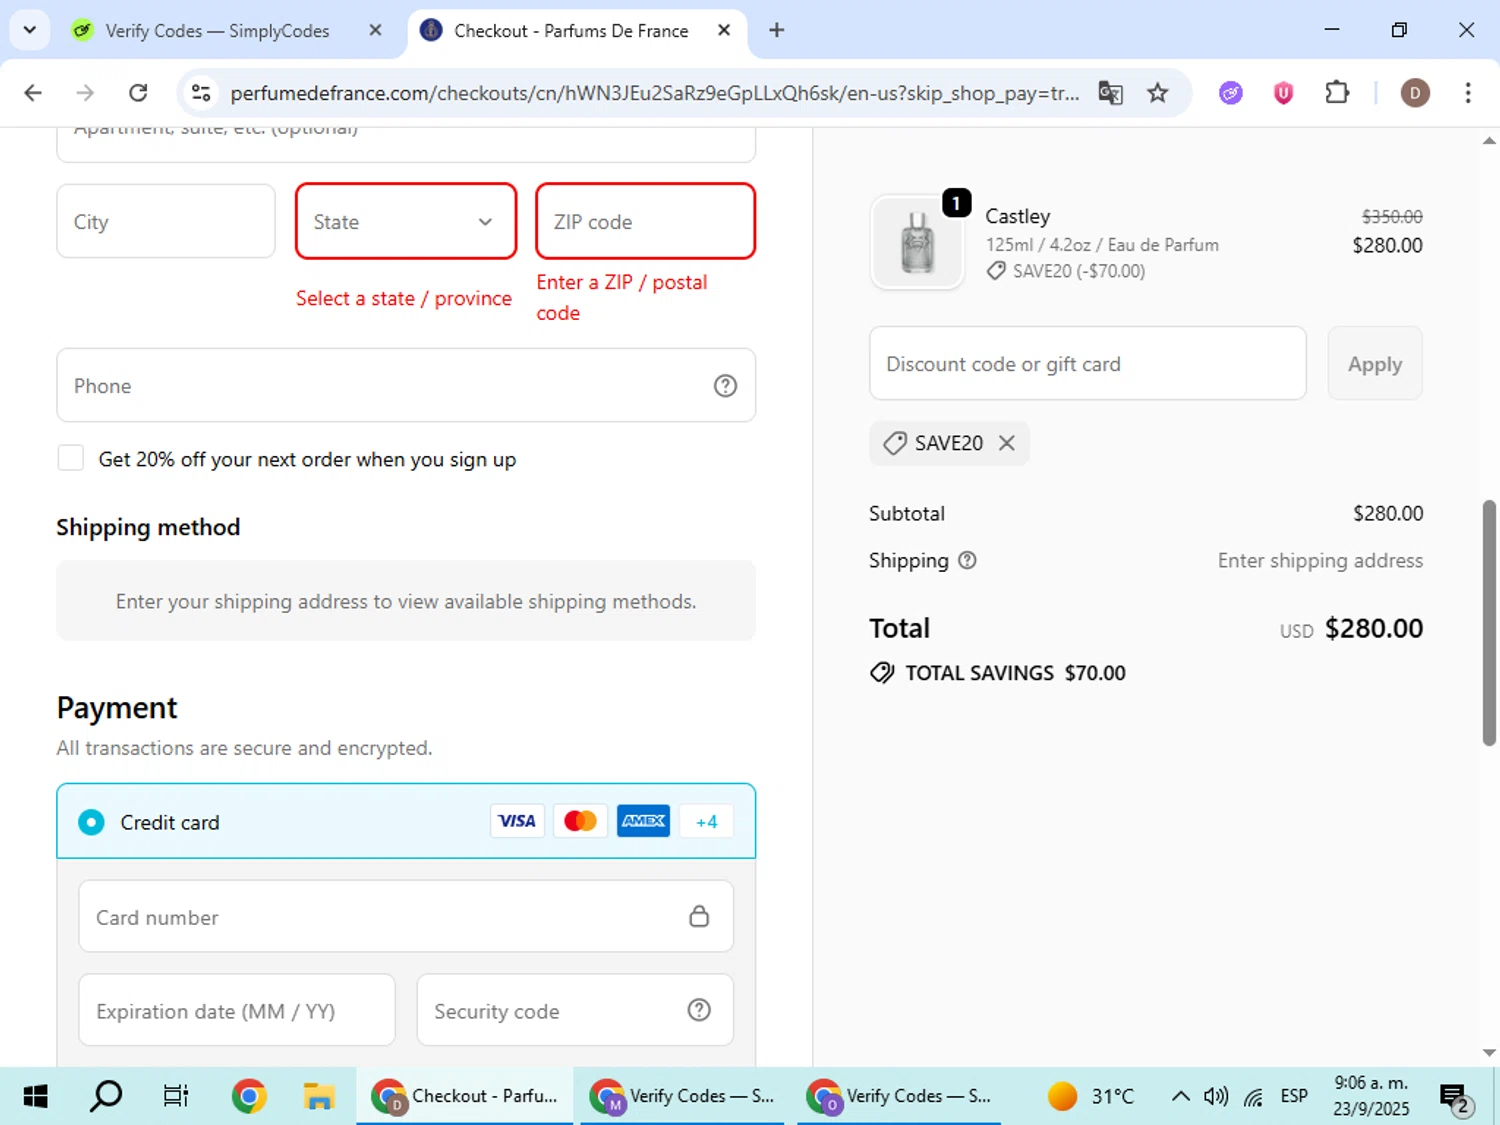The height and width of the screenshot is (1125, 1500).
Task: Click the lock icon in Card number
Action: coord(699,916)
